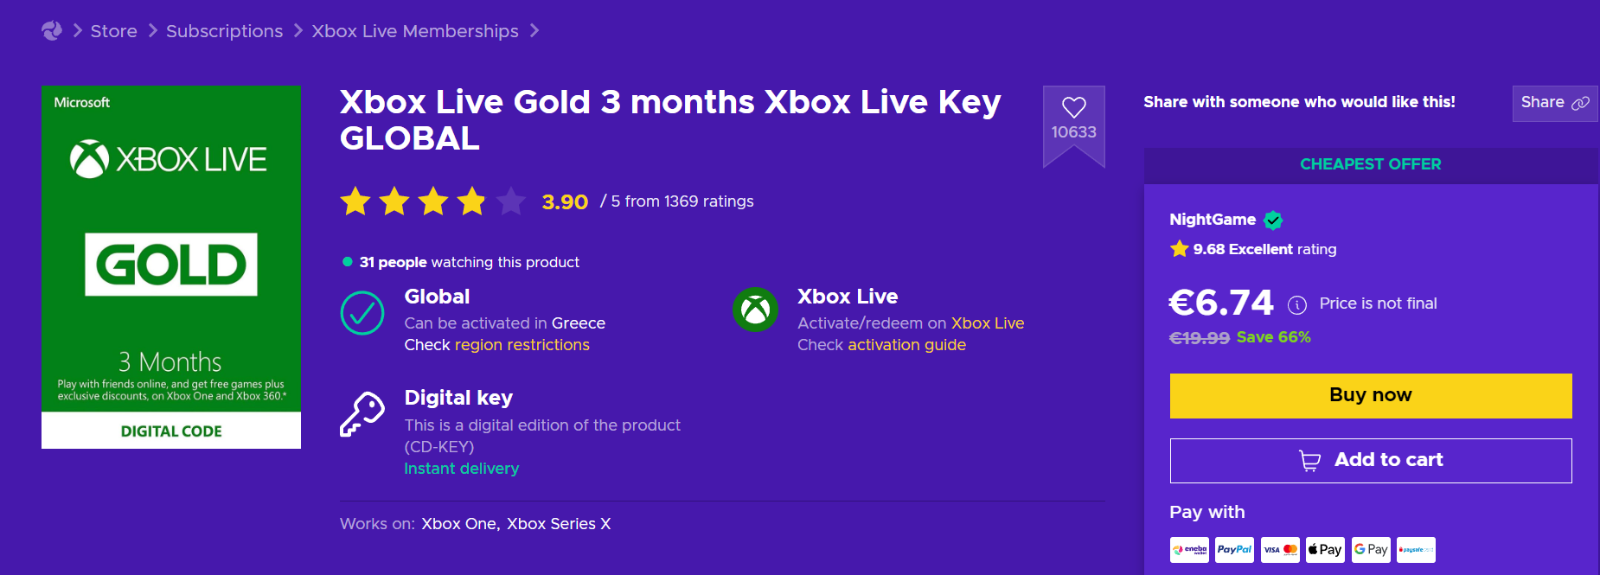The width and height of the screenshot is (1600, 575).
Task: Click the Apple Pay payment icon
Action: (x=1325, y=549)
